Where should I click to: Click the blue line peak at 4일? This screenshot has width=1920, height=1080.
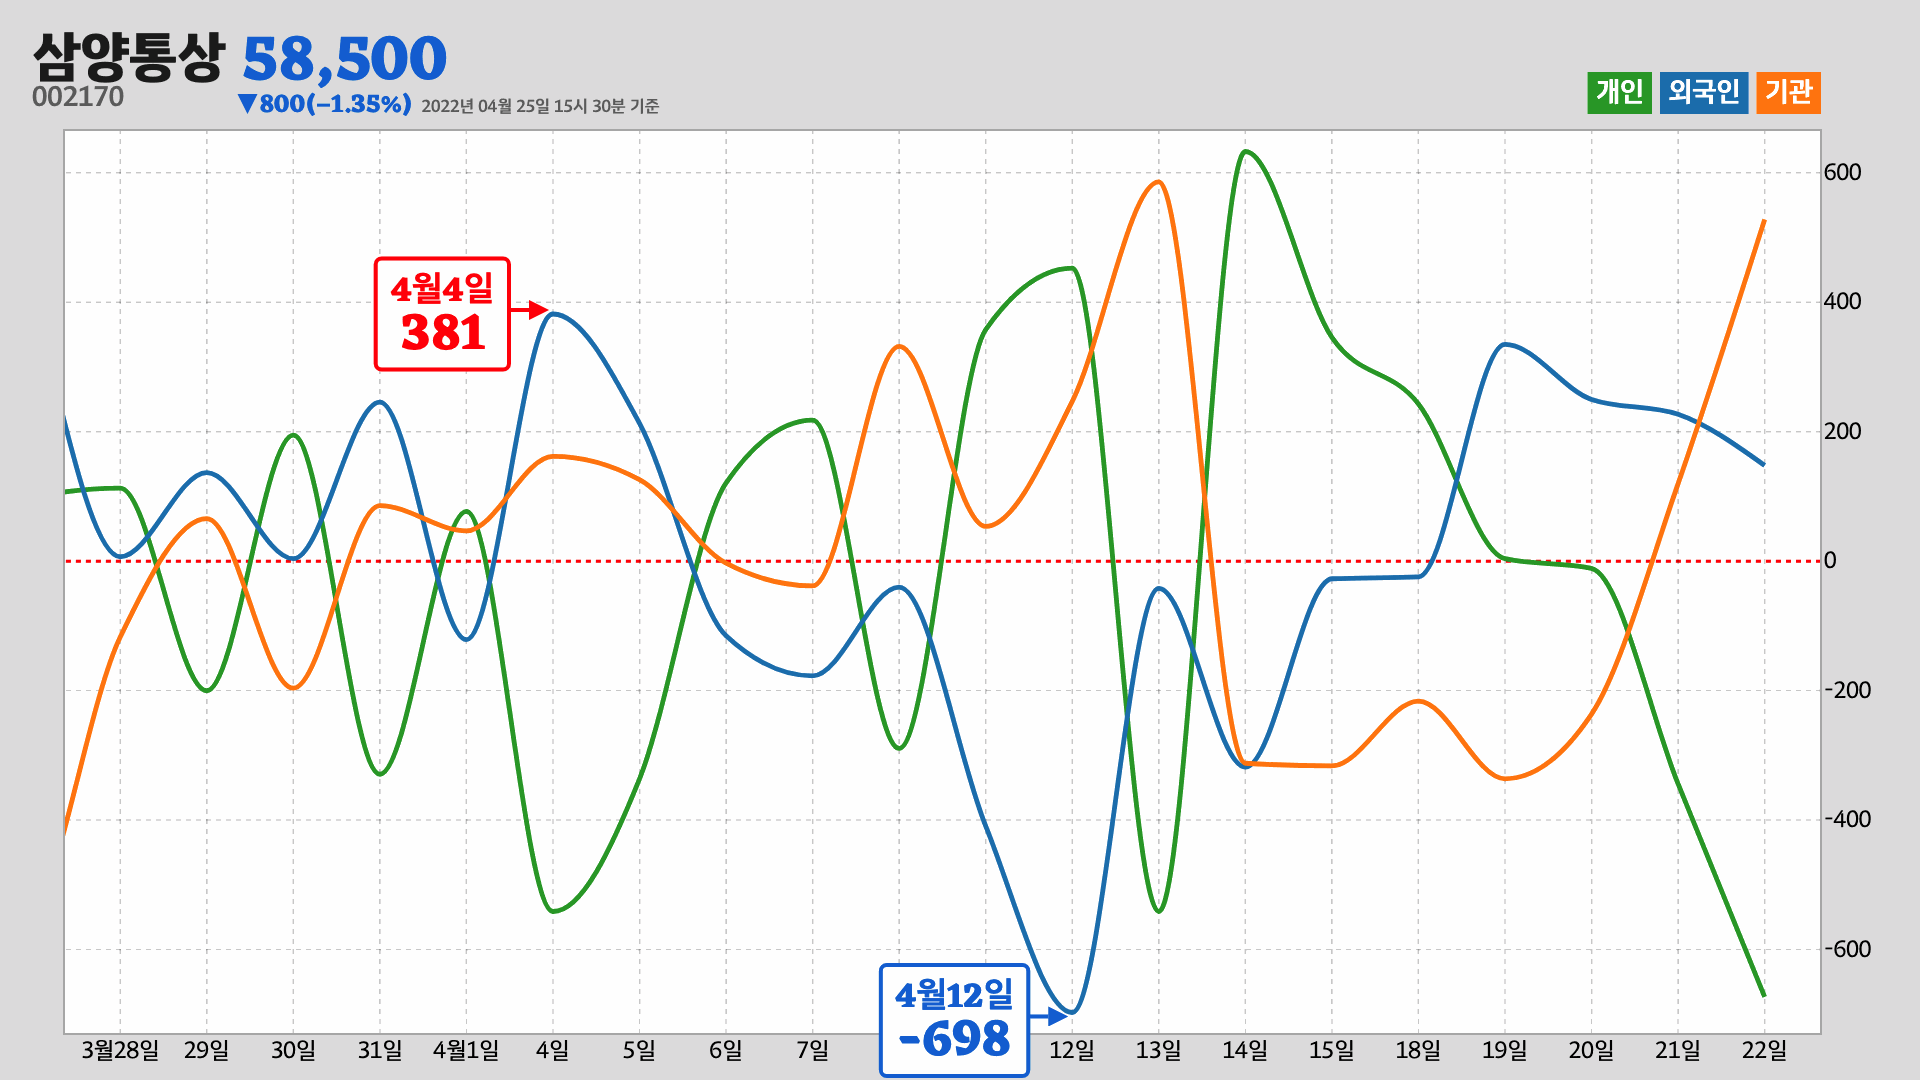point(553,314)
